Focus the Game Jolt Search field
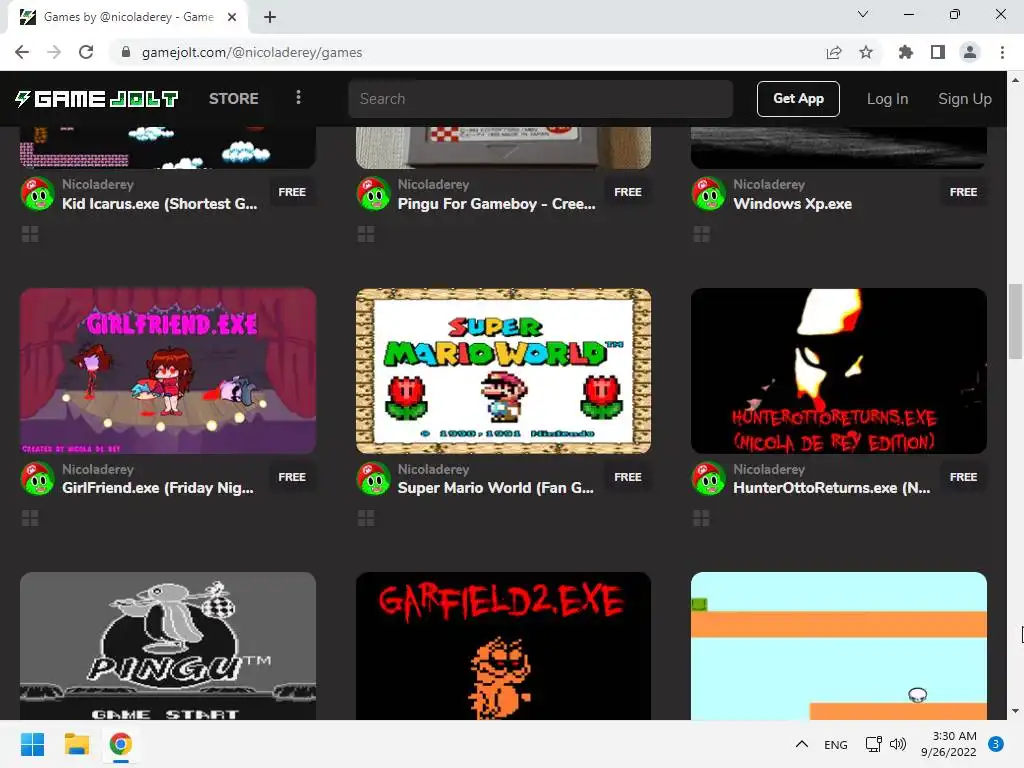Viewport: 1024px width, 768px height. tap(540, 99)
